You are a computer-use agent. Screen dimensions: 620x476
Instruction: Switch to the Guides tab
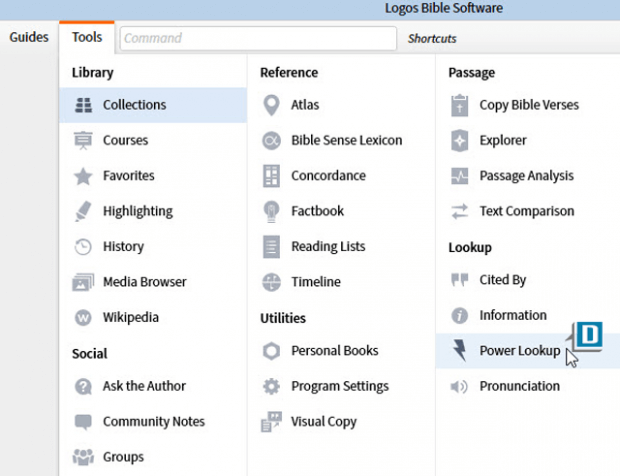point(29,38)
